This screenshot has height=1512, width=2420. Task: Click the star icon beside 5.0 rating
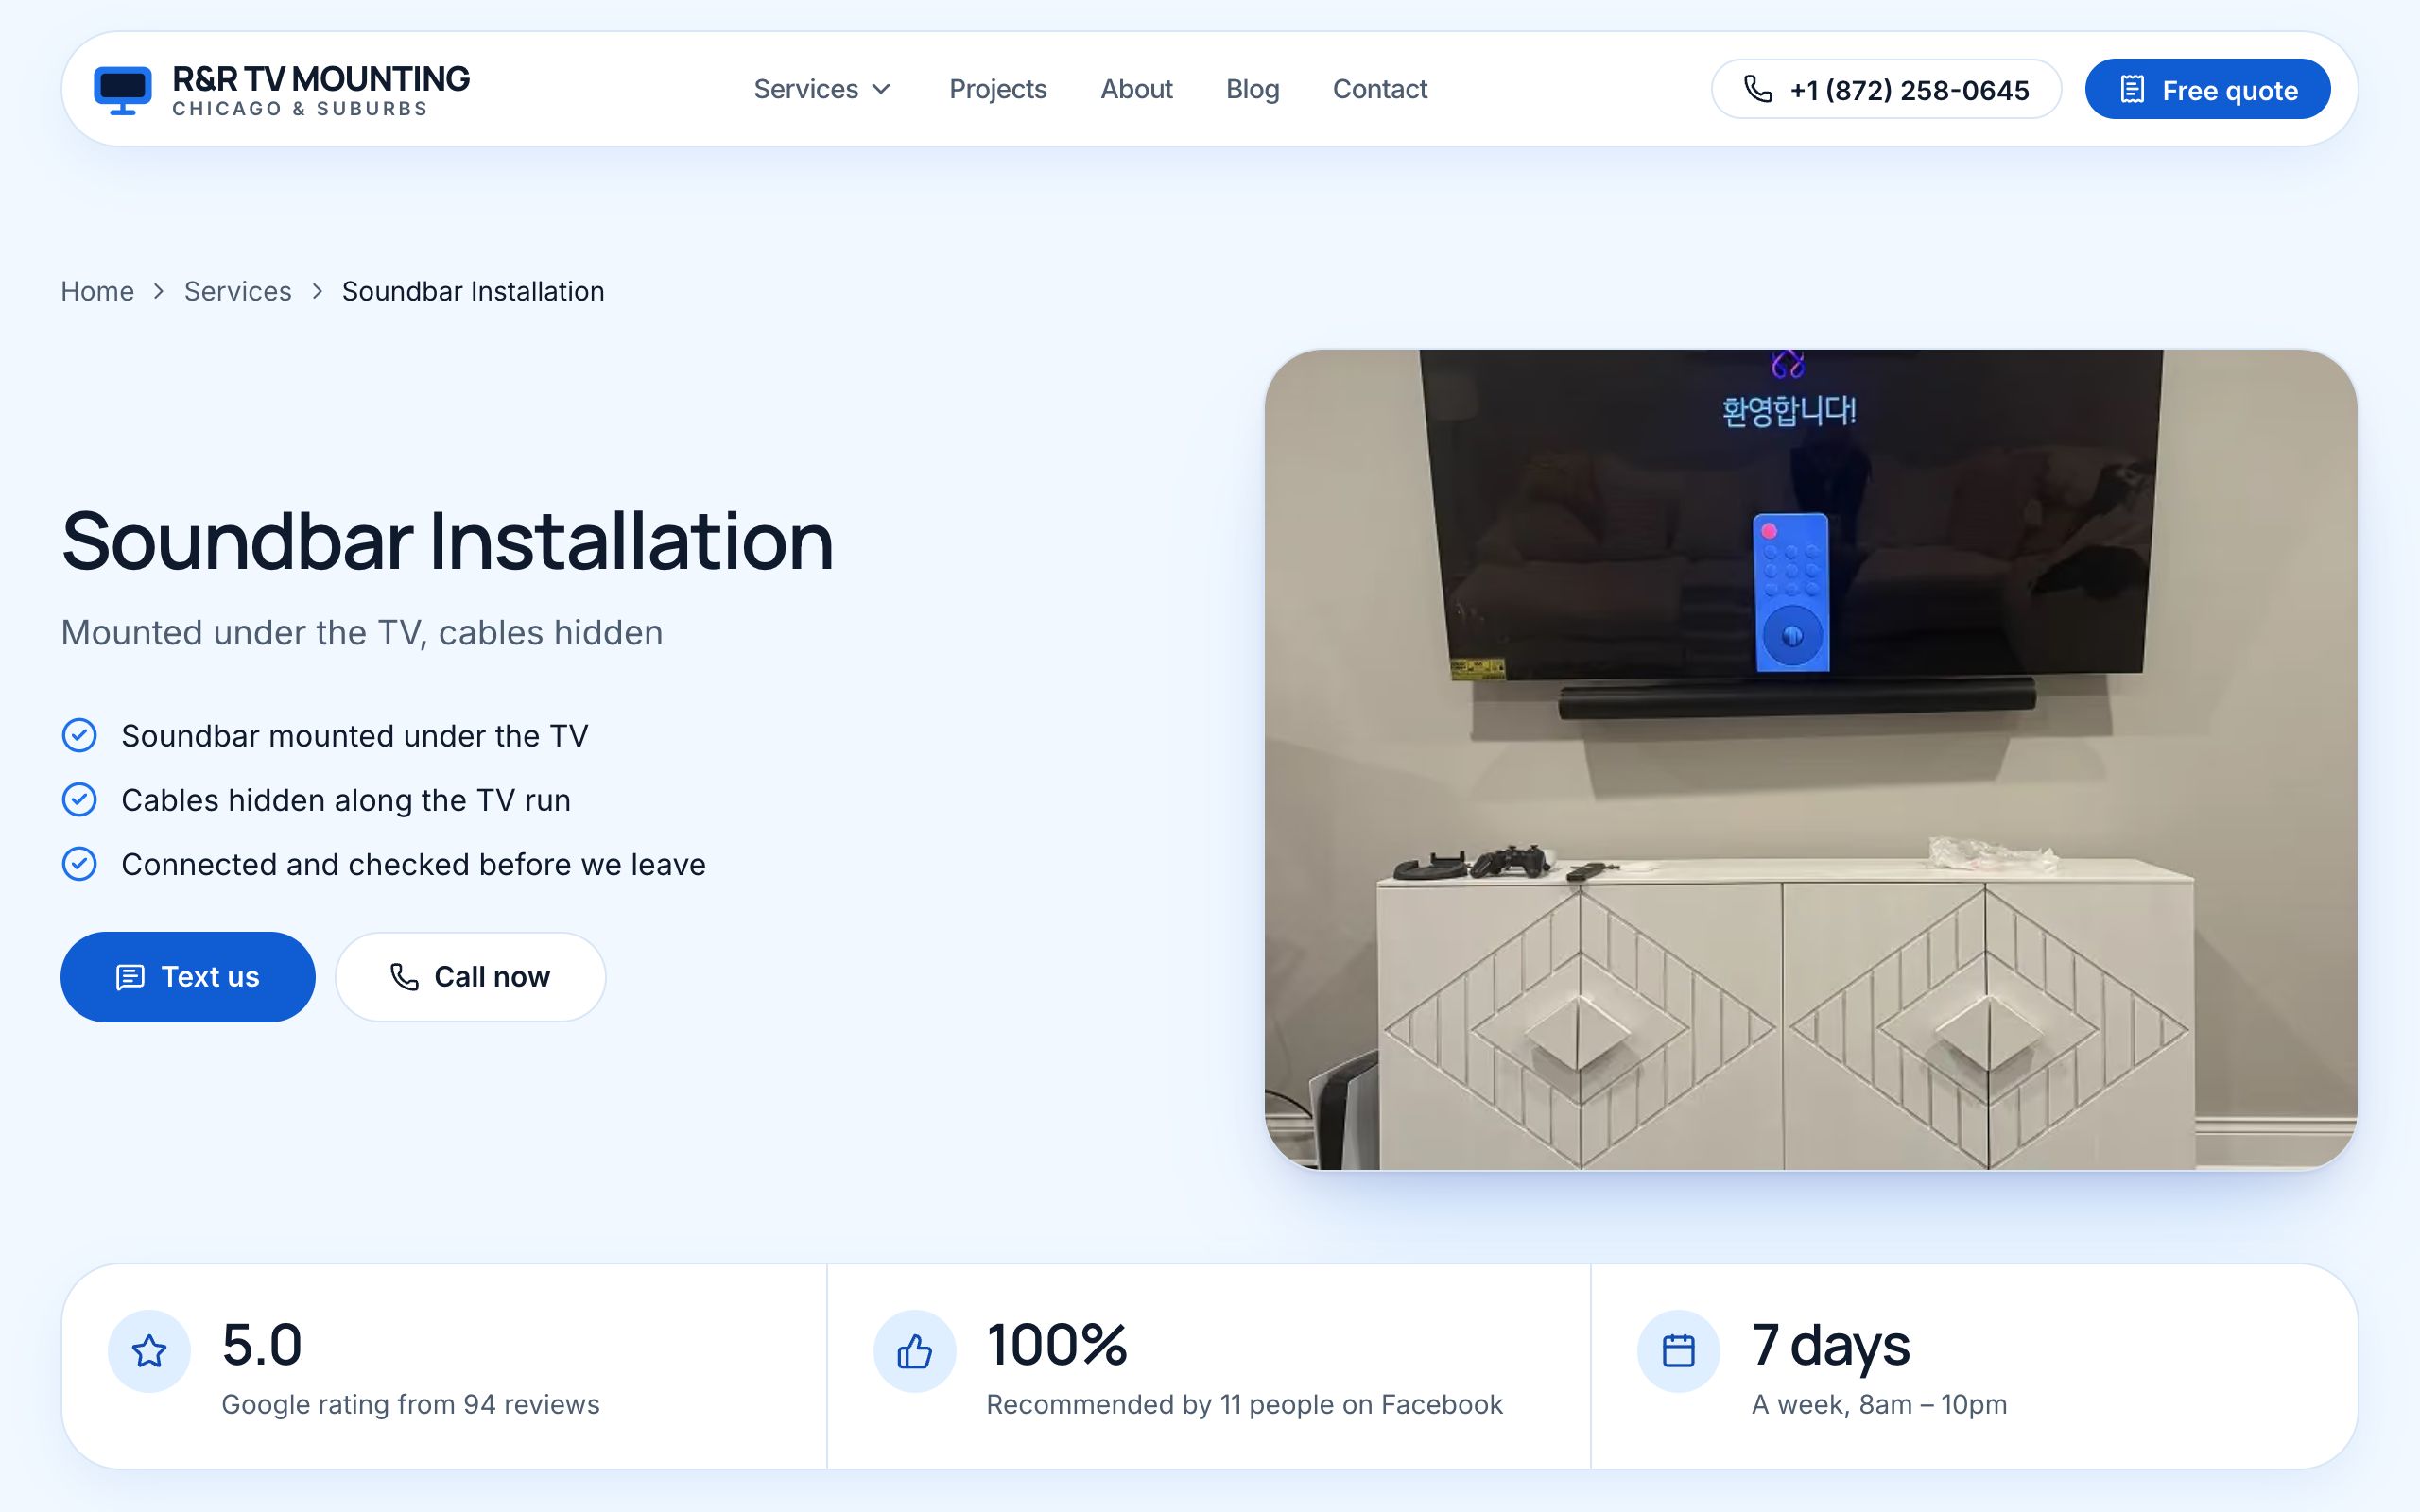click(x=149, y=1351)
